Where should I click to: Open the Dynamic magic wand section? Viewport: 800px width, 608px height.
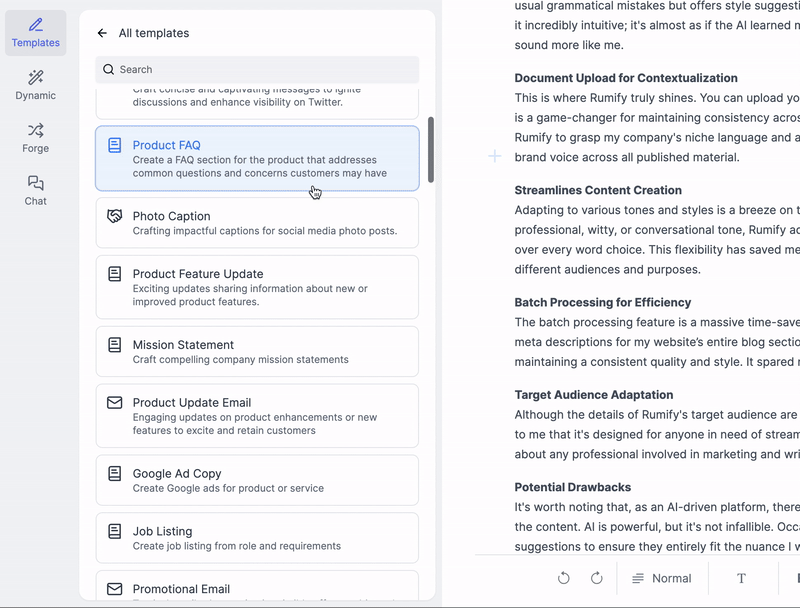point(36,85)
